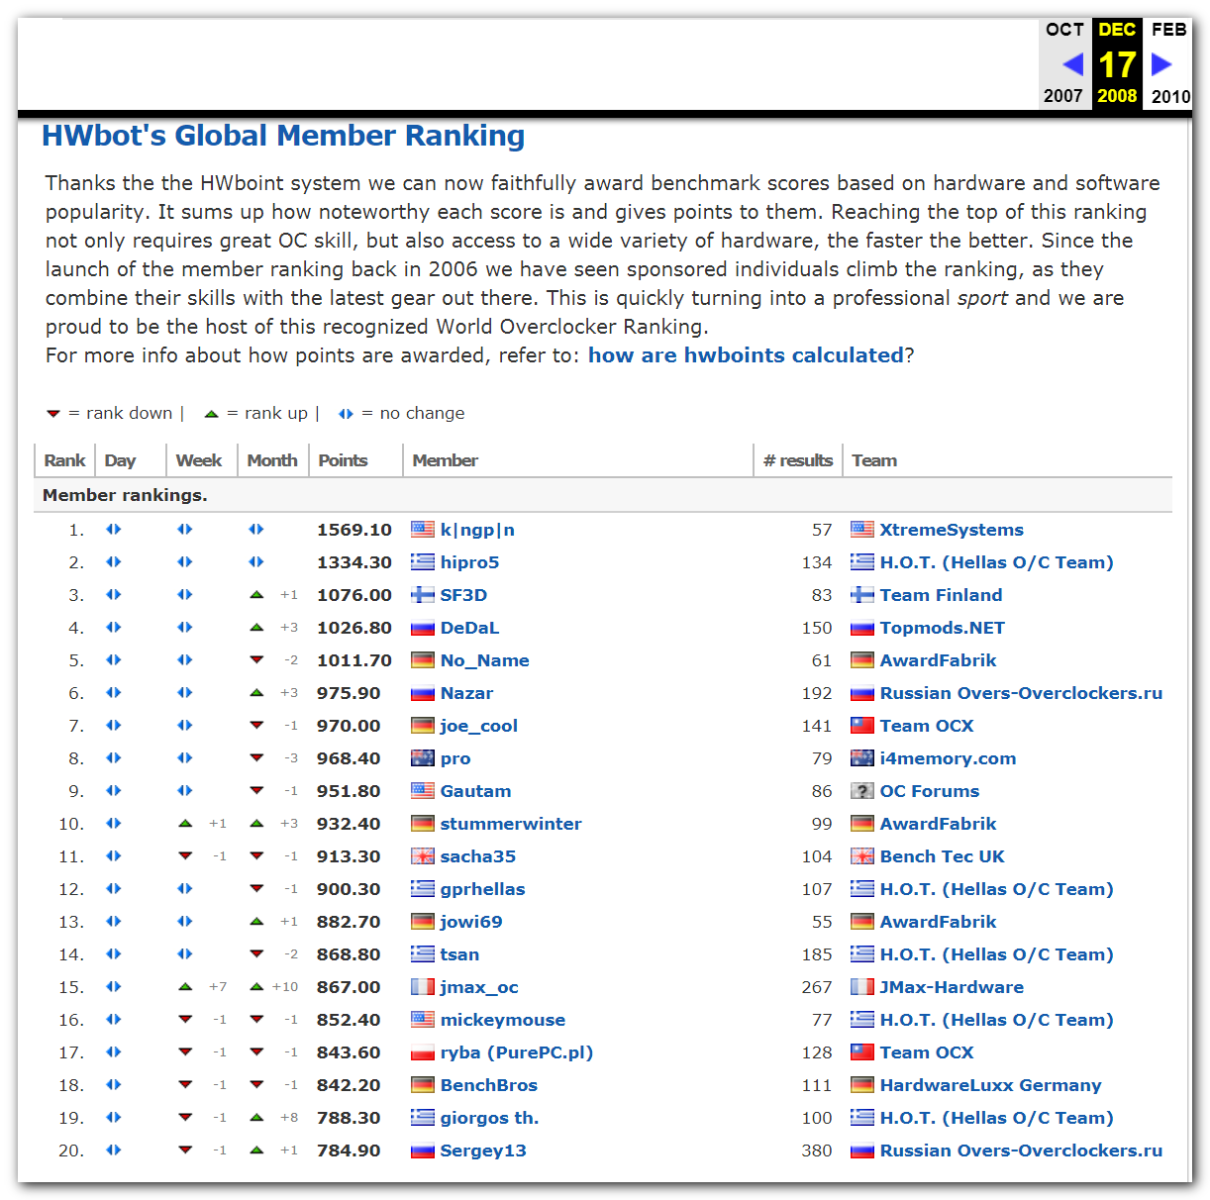1210x1200 pixels.
Task: Open No_Name's AwardFabrik team link
Action: click(938, 661)
